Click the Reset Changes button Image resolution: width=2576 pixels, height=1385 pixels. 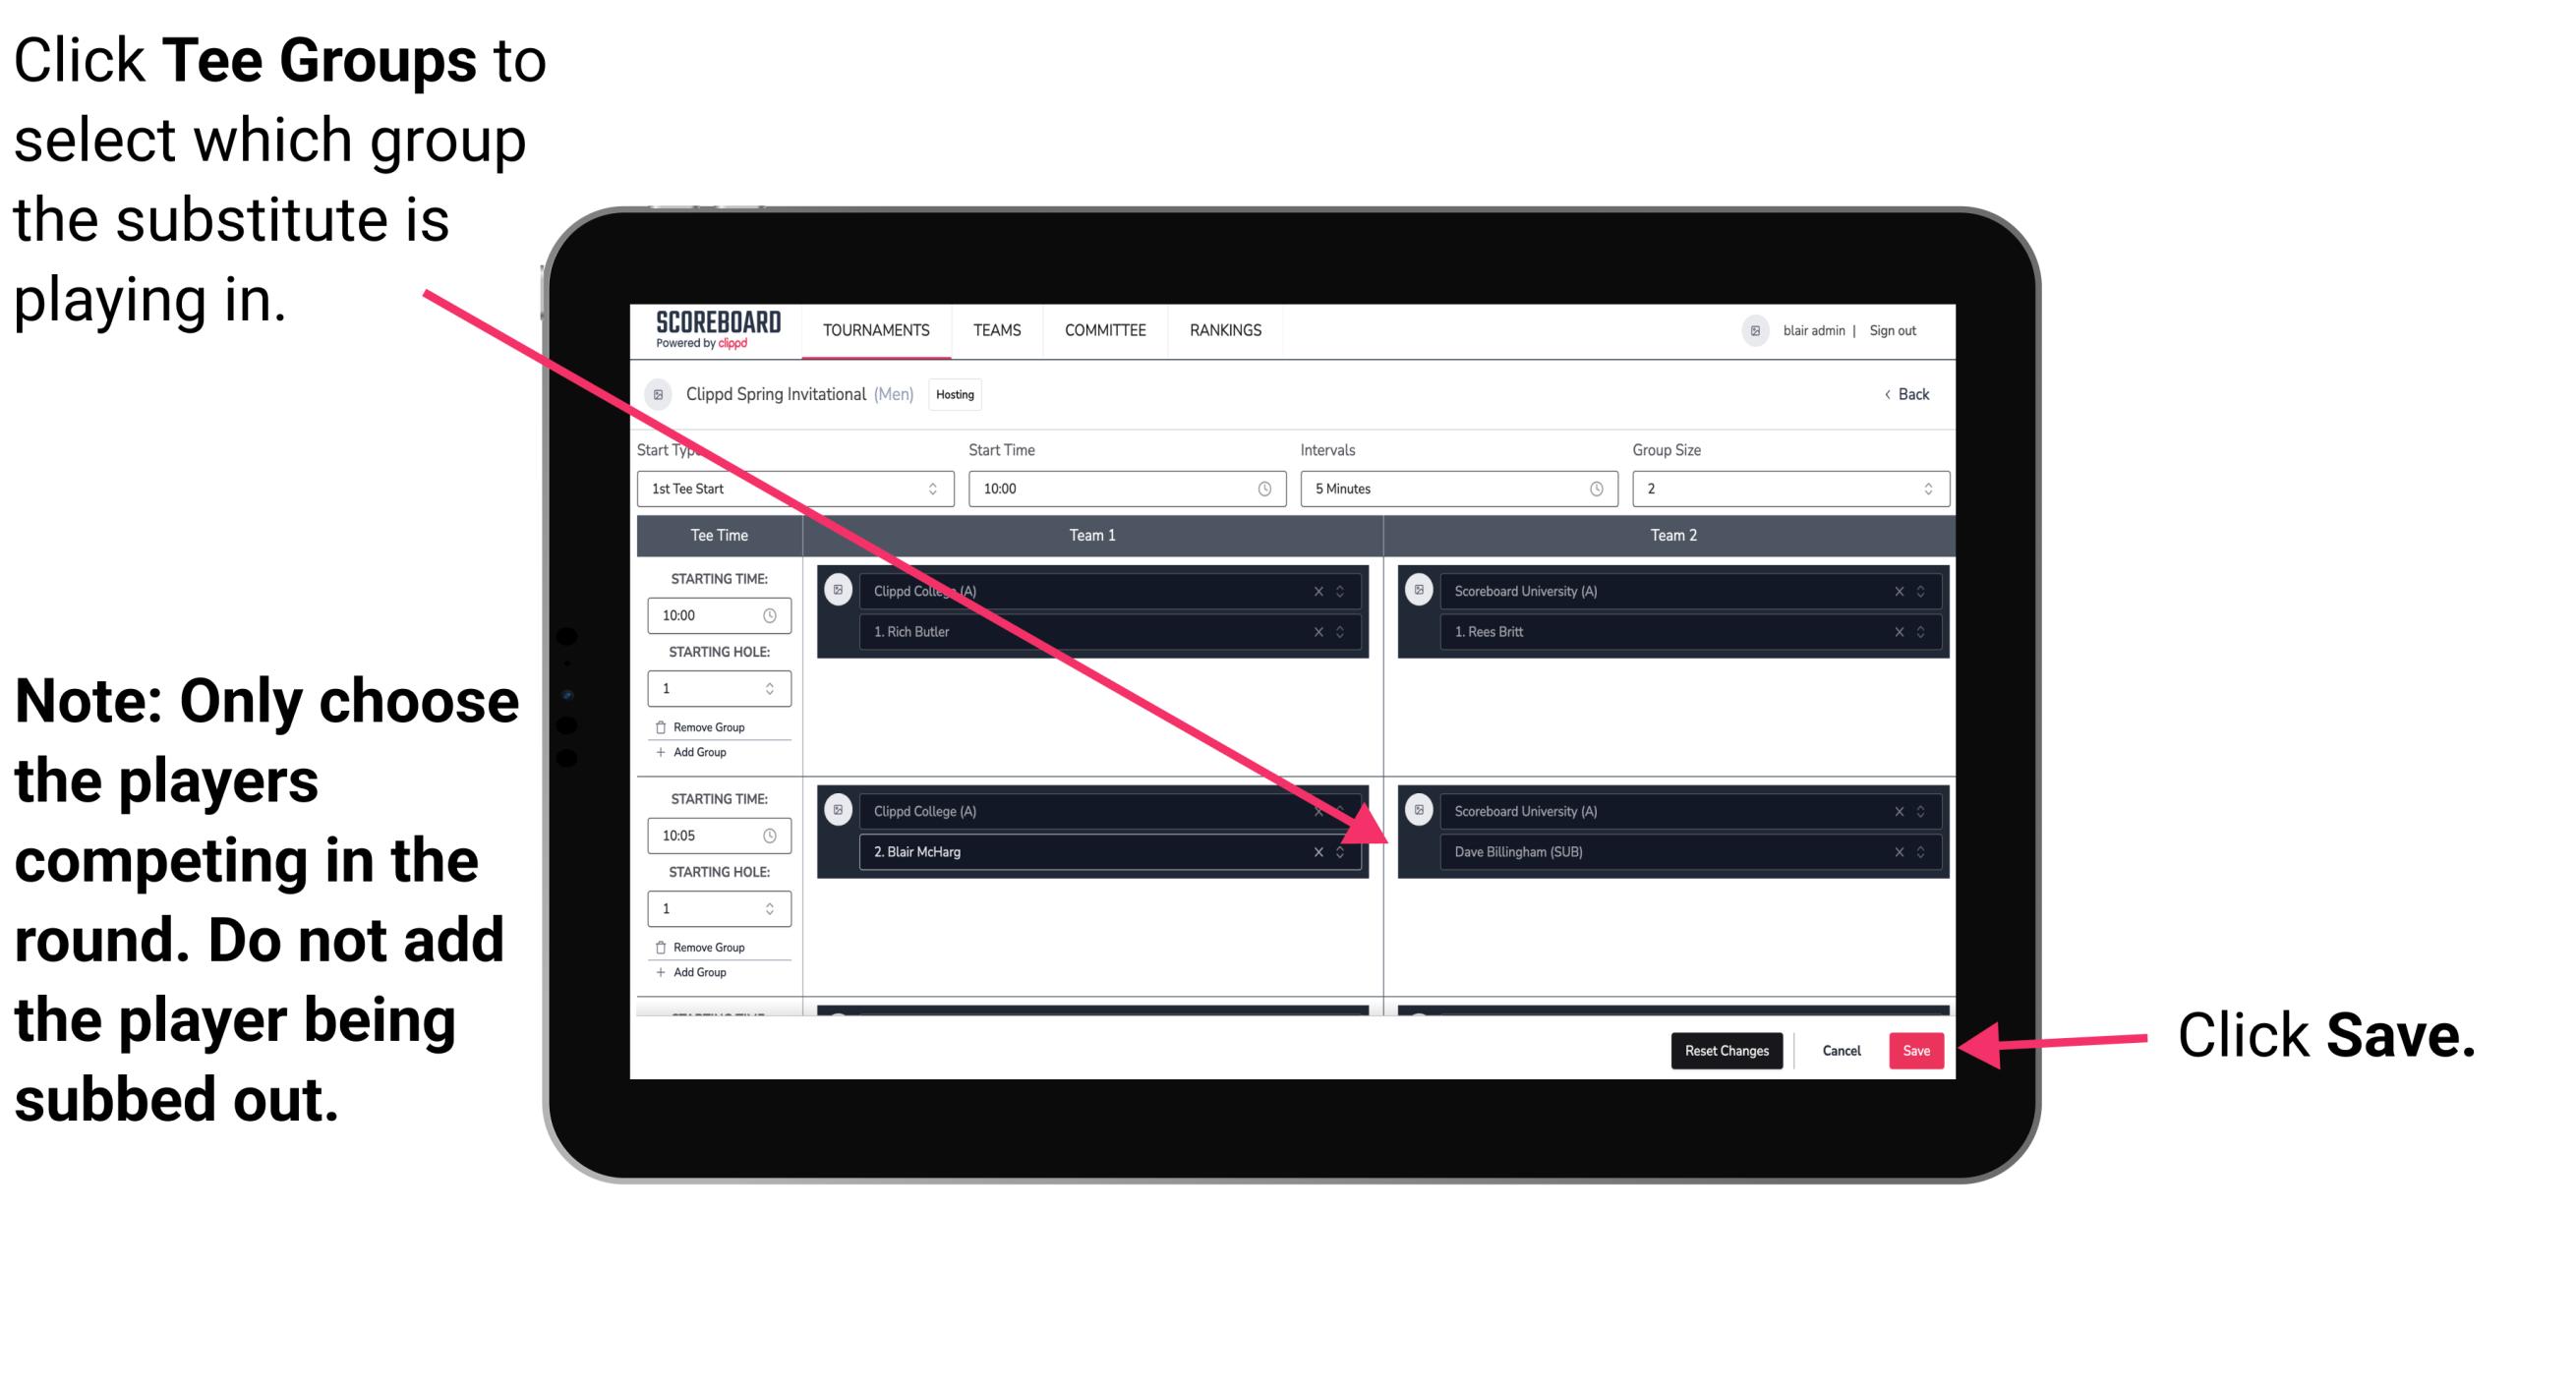(1723, 1051)
